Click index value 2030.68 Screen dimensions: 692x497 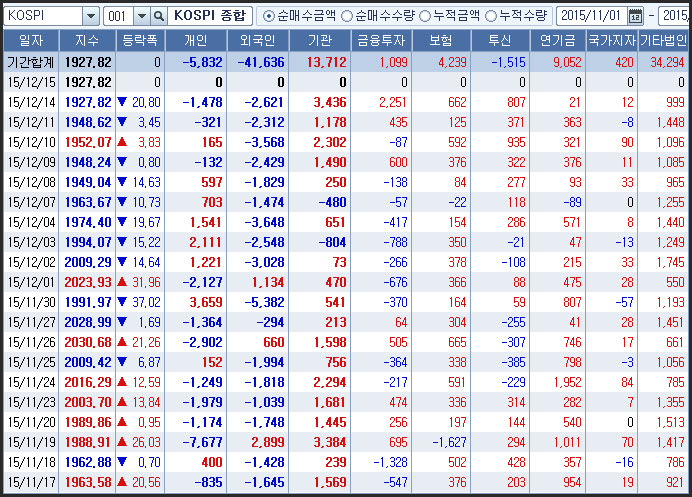88,342
